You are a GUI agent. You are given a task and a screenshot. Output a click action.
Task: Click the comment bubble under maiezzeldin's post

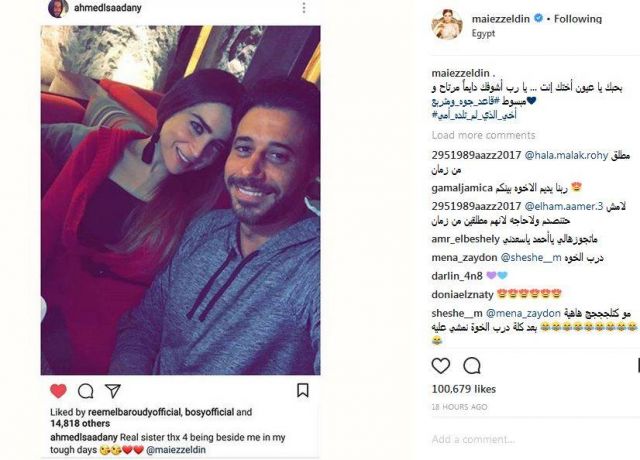pyautogui.click(x=472, y=366)
